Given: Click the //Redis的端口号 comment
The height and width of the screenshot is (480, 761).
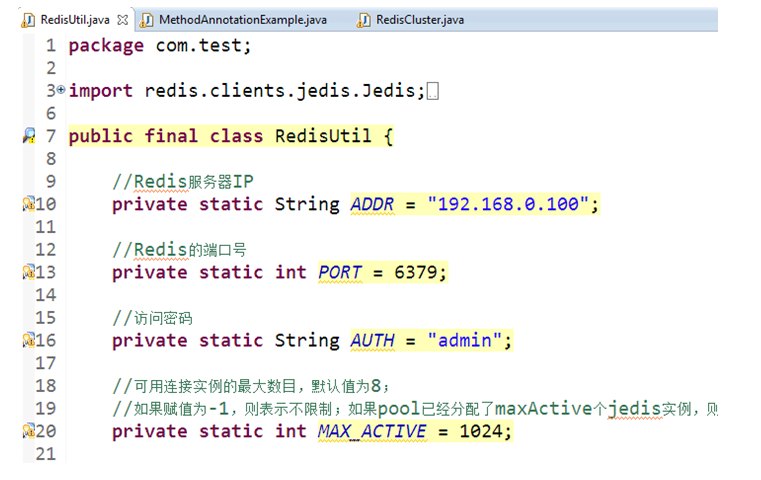Looking at the screenshot, I should tap(179, 250).
